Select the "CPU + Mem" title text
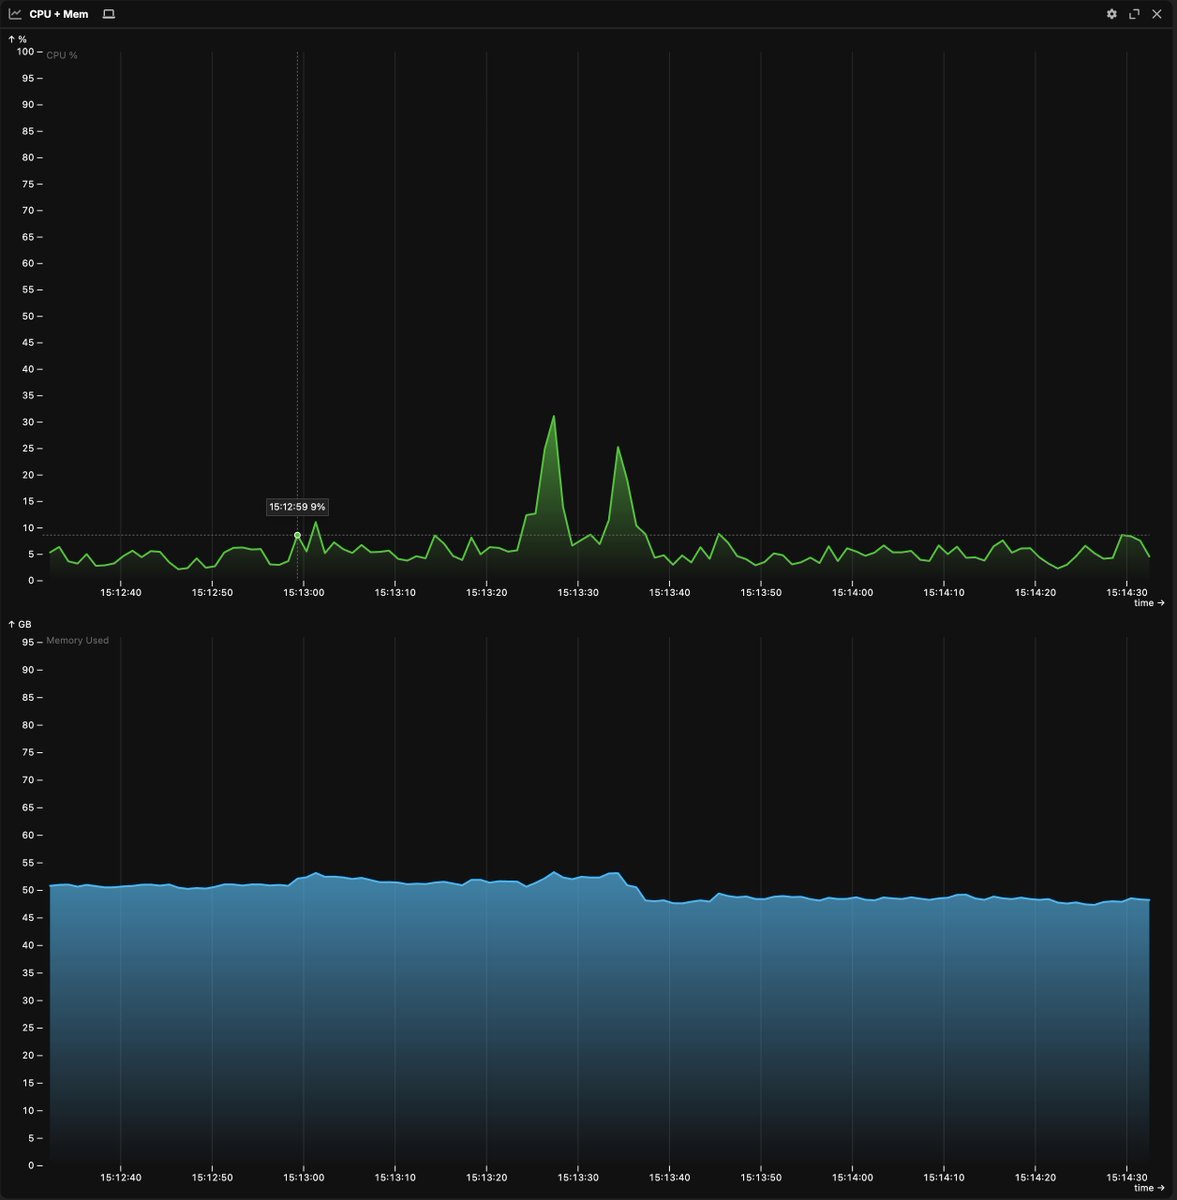The image size is (1177, 1200). pos(59,14)
